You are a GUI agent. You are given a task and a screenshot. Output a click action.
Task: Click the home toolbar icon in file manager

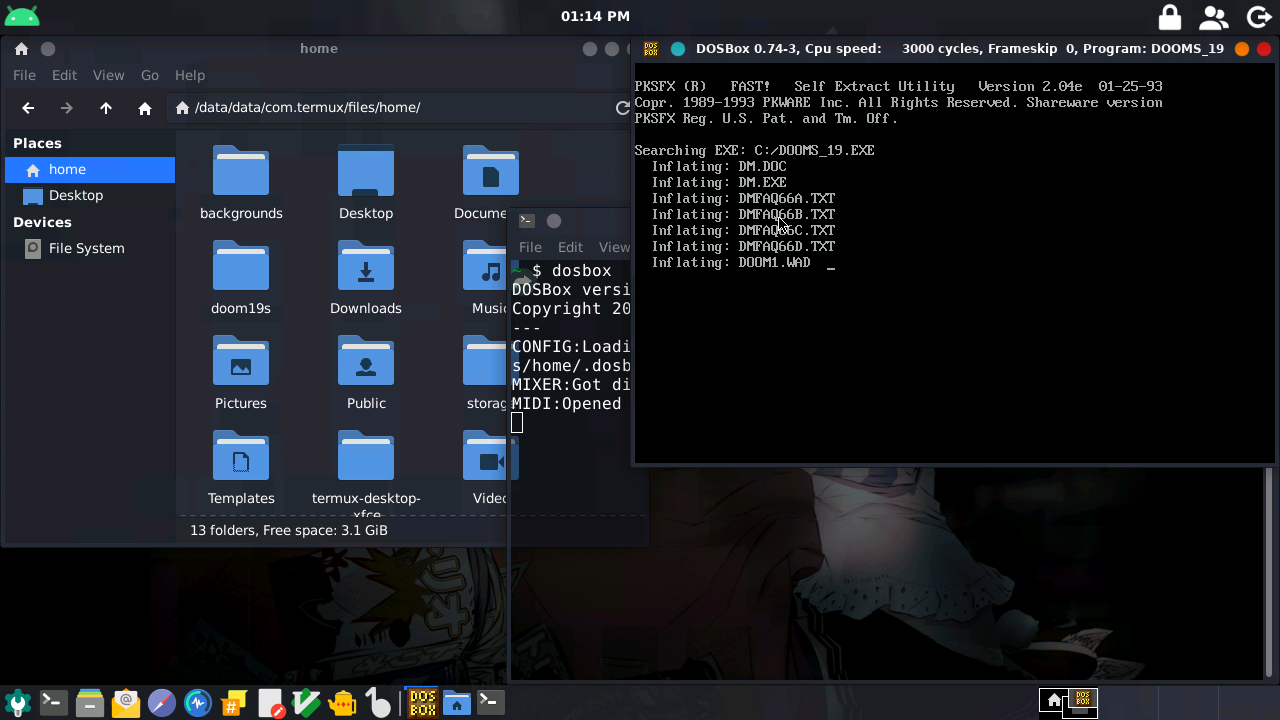coord(145,108)
